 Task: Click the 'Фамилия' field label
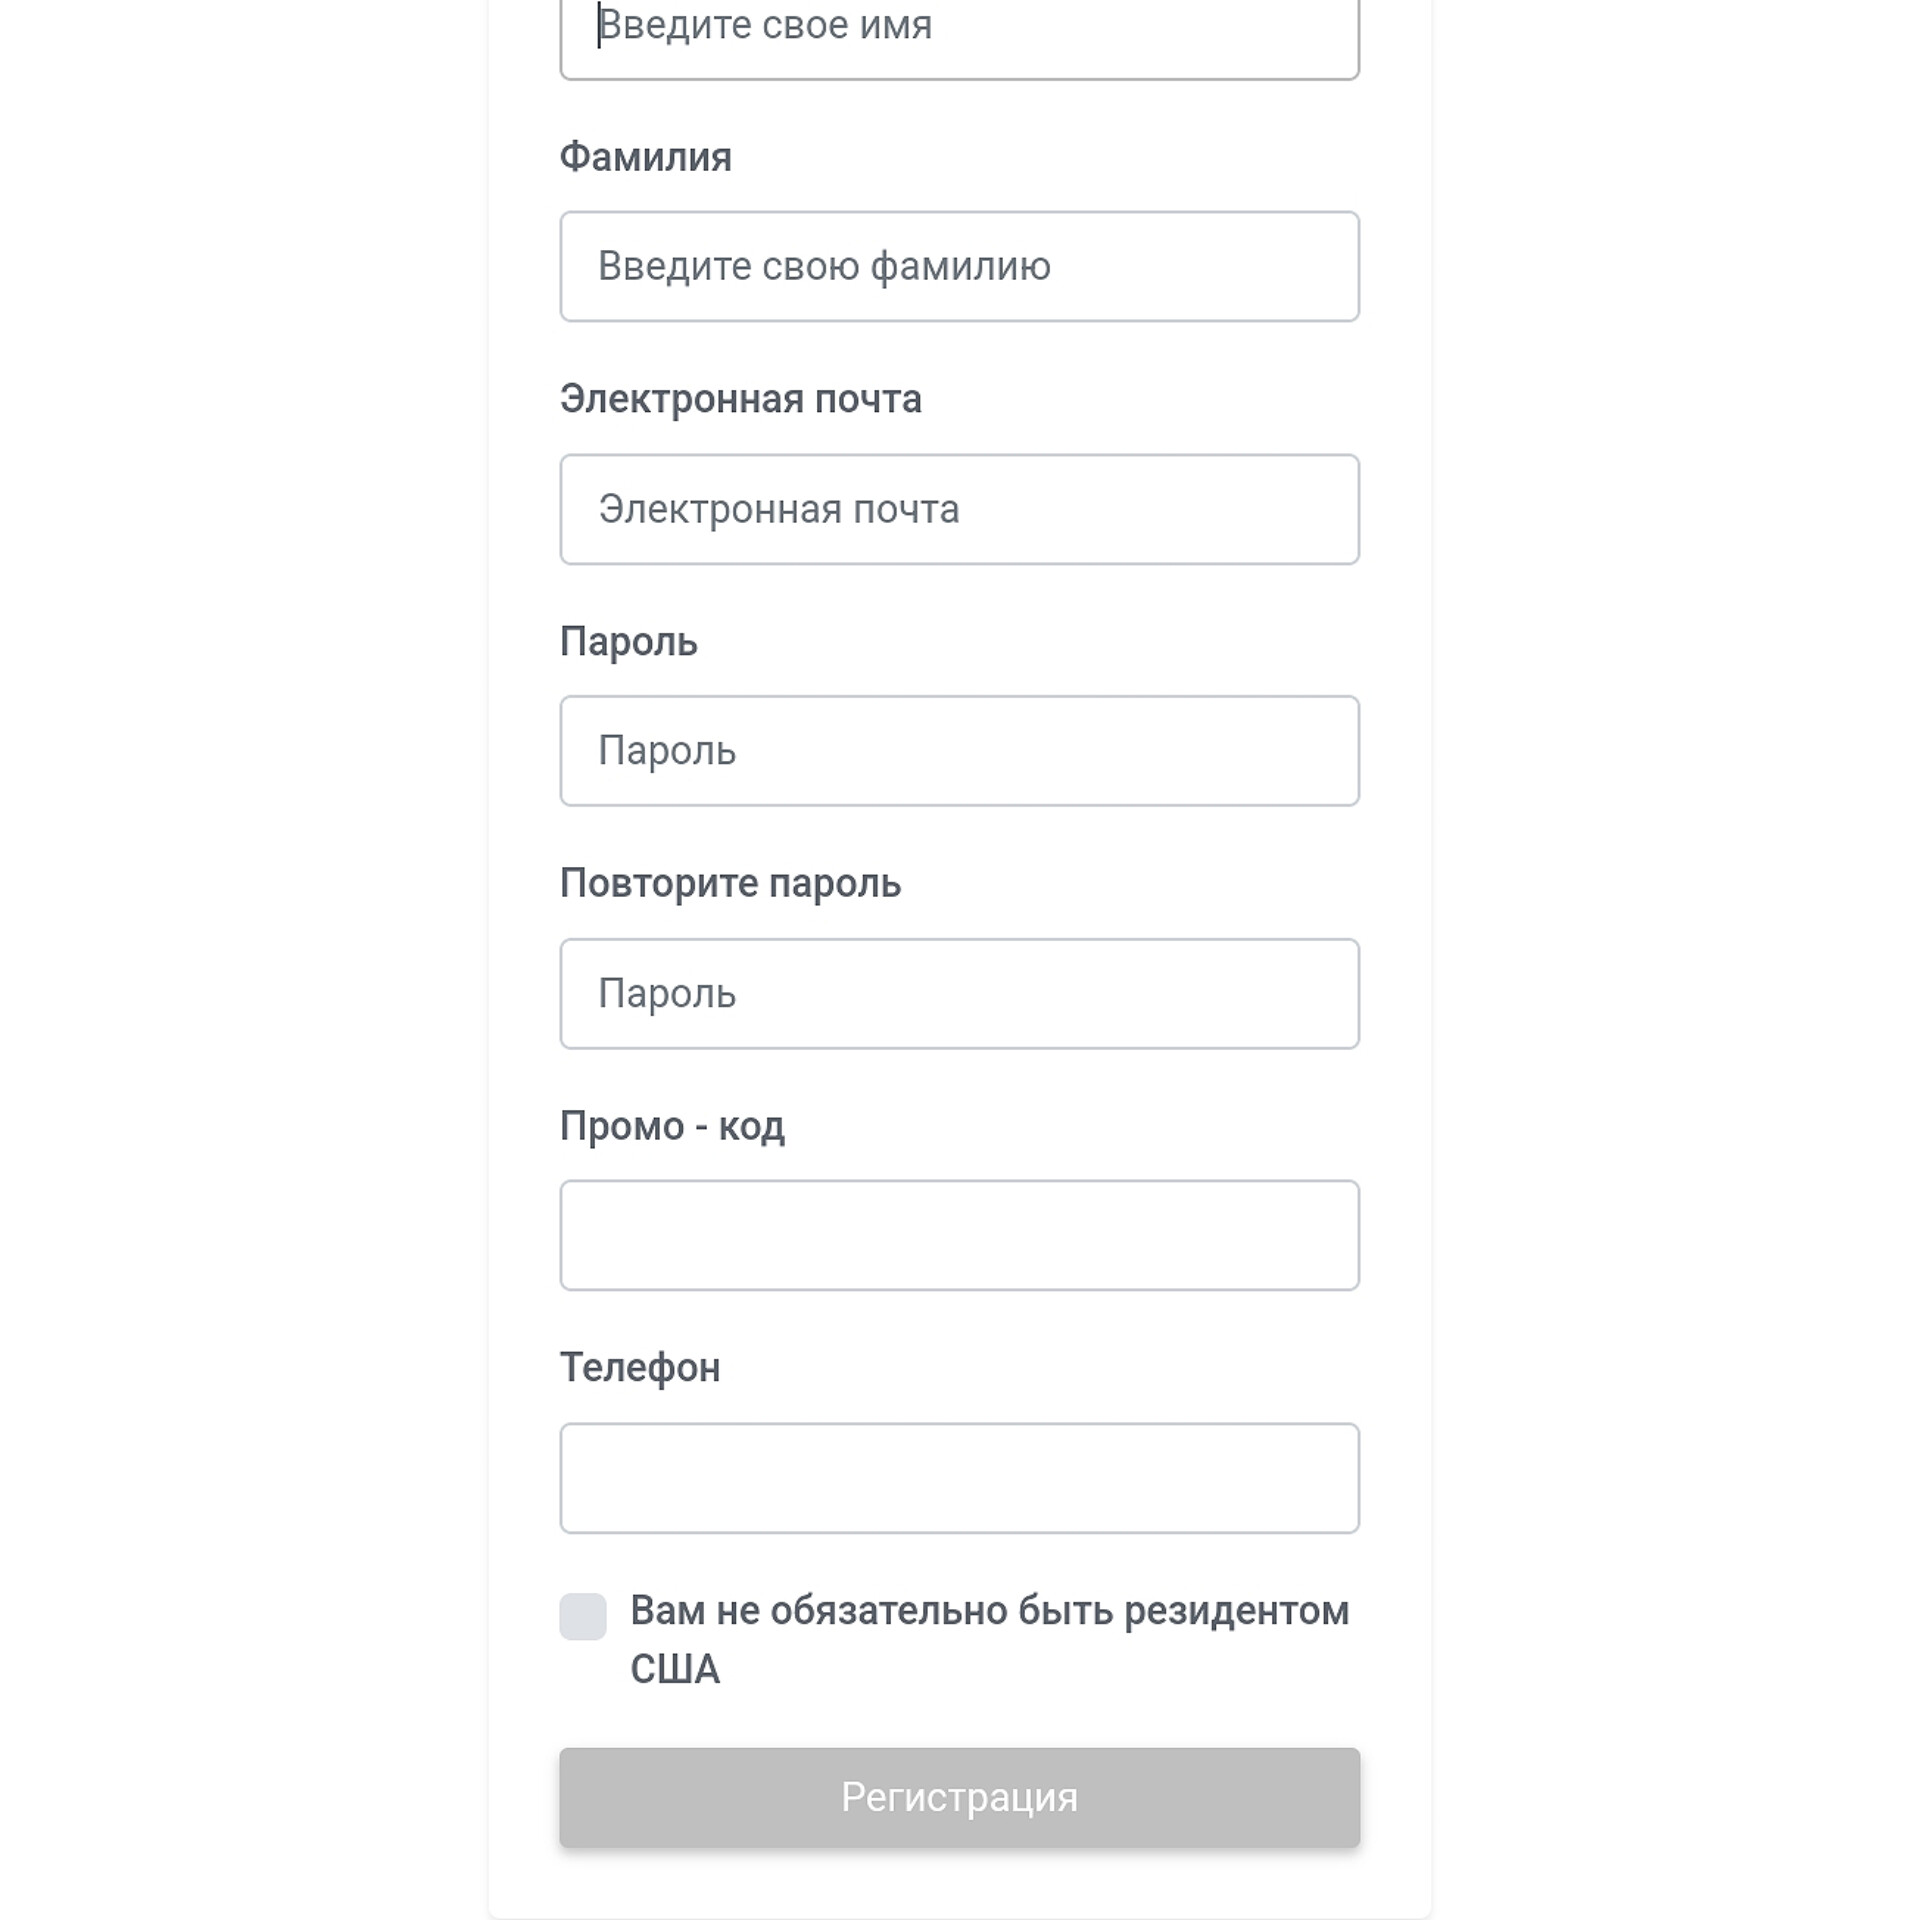[646, 157]
